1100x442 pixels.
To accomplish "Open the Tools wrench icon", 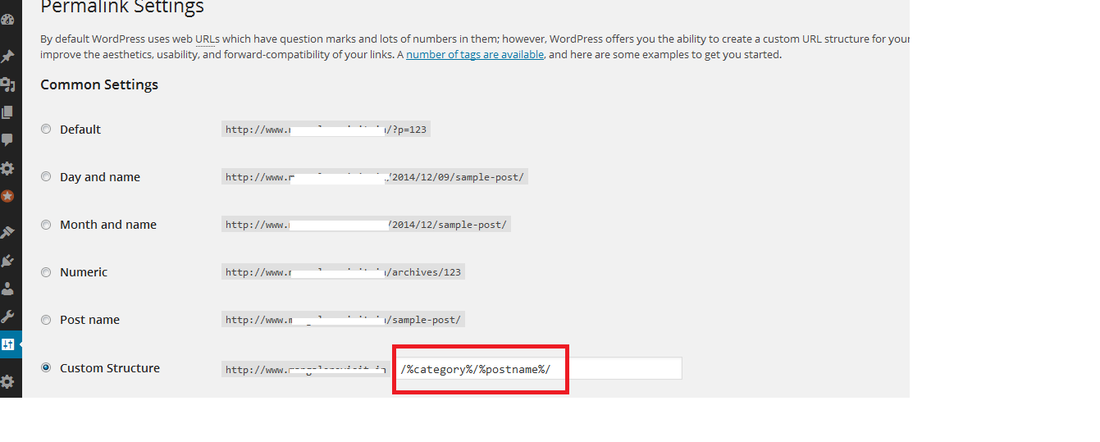I will pos(7,317).
